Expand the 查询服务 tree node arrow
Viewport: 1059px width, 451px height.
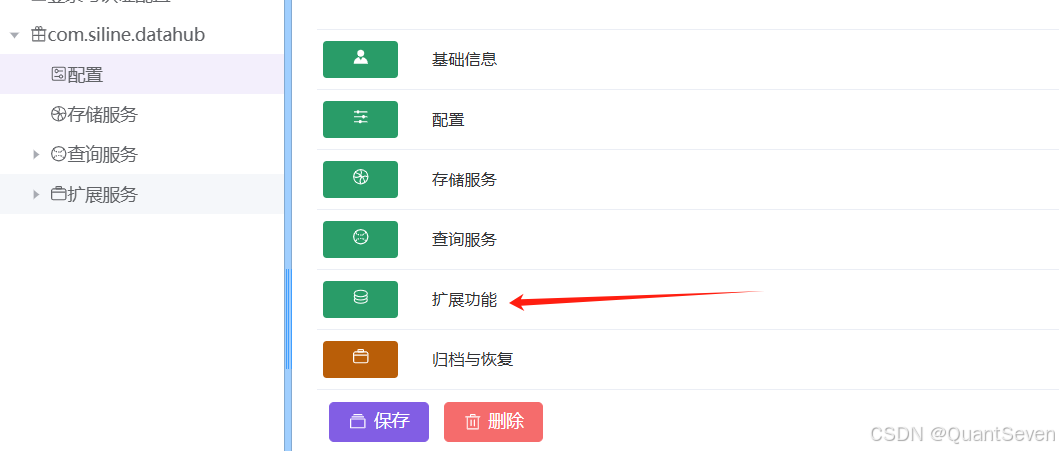pyautogui.click(x=36, y=155)
